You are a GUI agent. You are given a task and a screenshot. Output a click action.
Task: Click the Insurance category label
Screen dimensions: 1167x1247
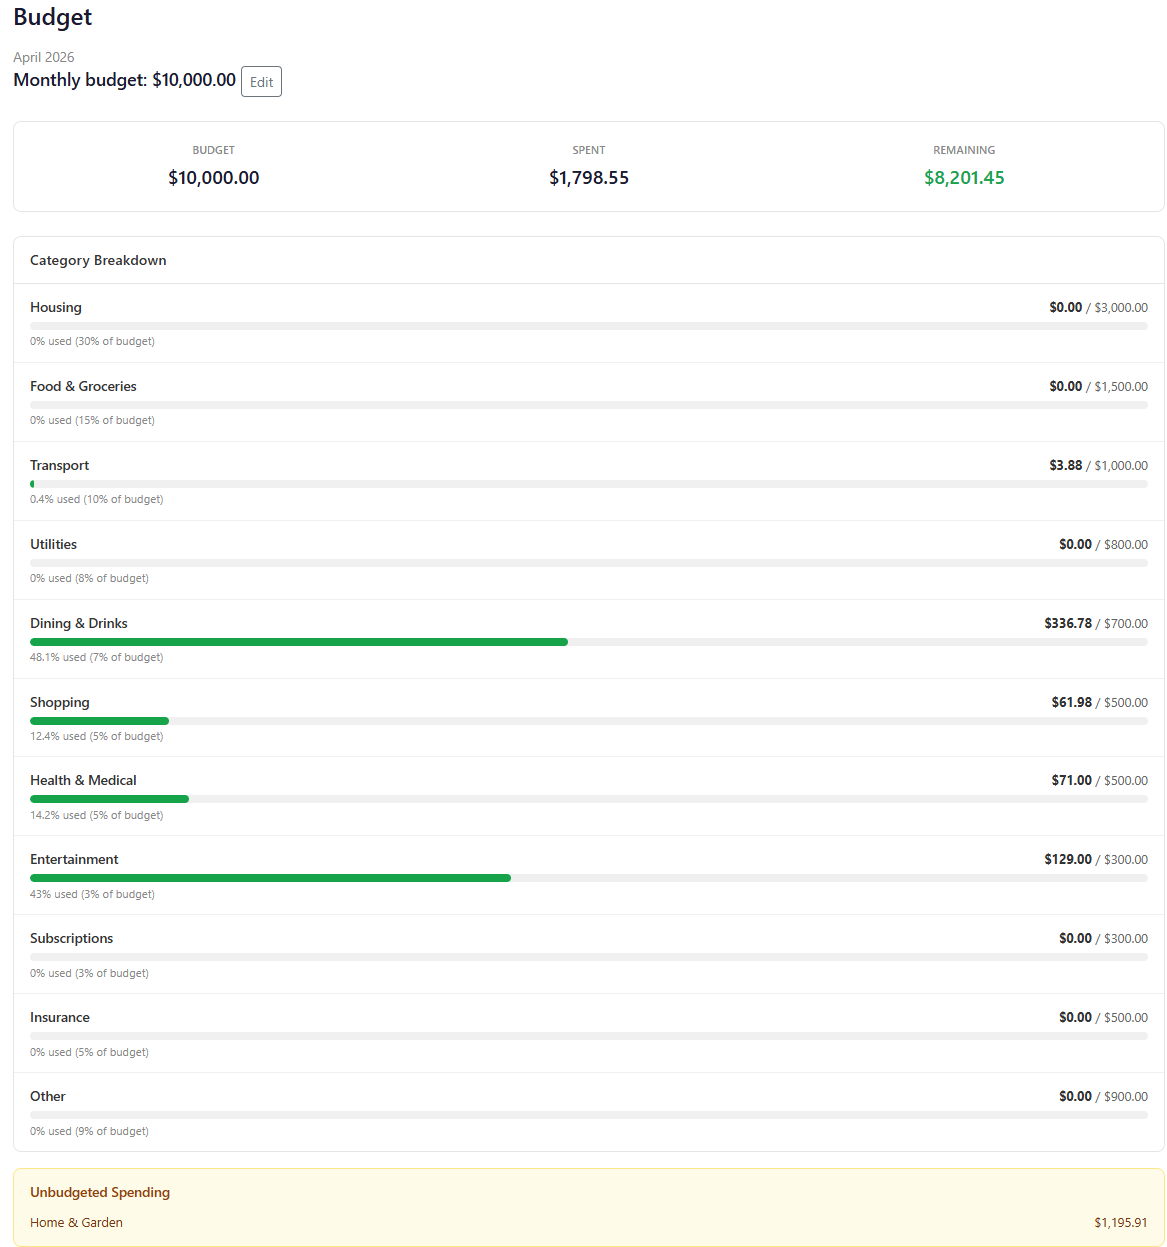[x=60, y=1017]
